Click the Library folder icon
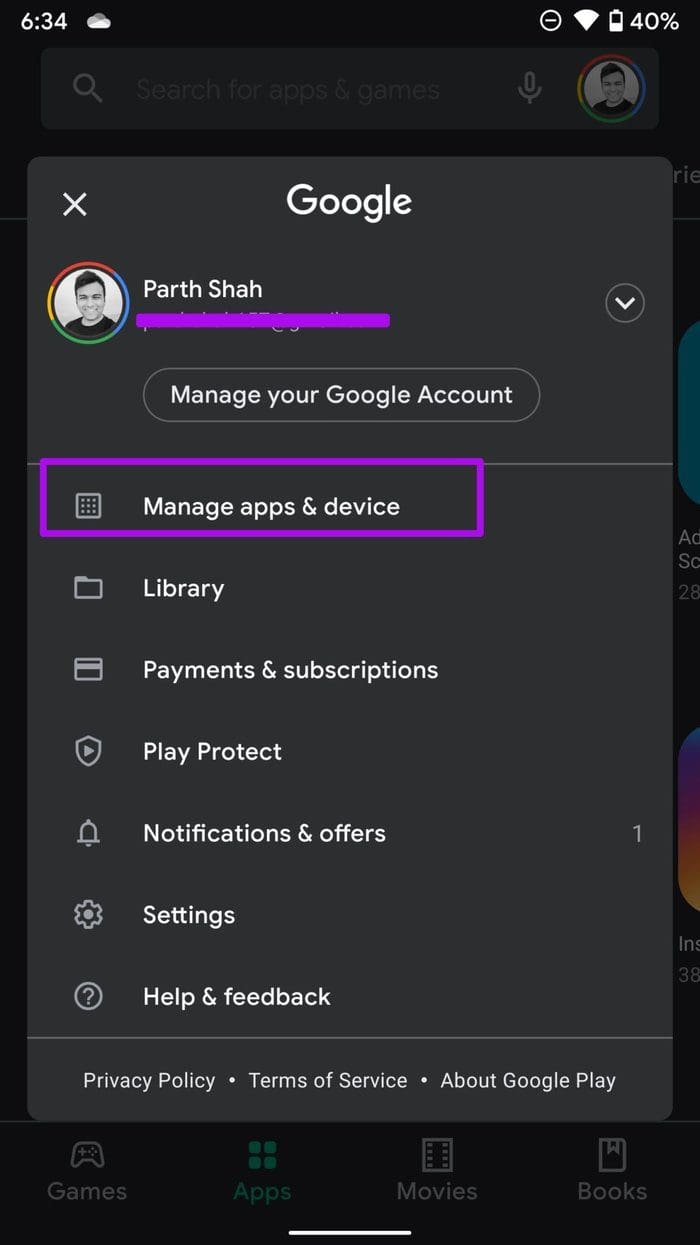The width and height of the screenshot is (700, 1245). 89,588
